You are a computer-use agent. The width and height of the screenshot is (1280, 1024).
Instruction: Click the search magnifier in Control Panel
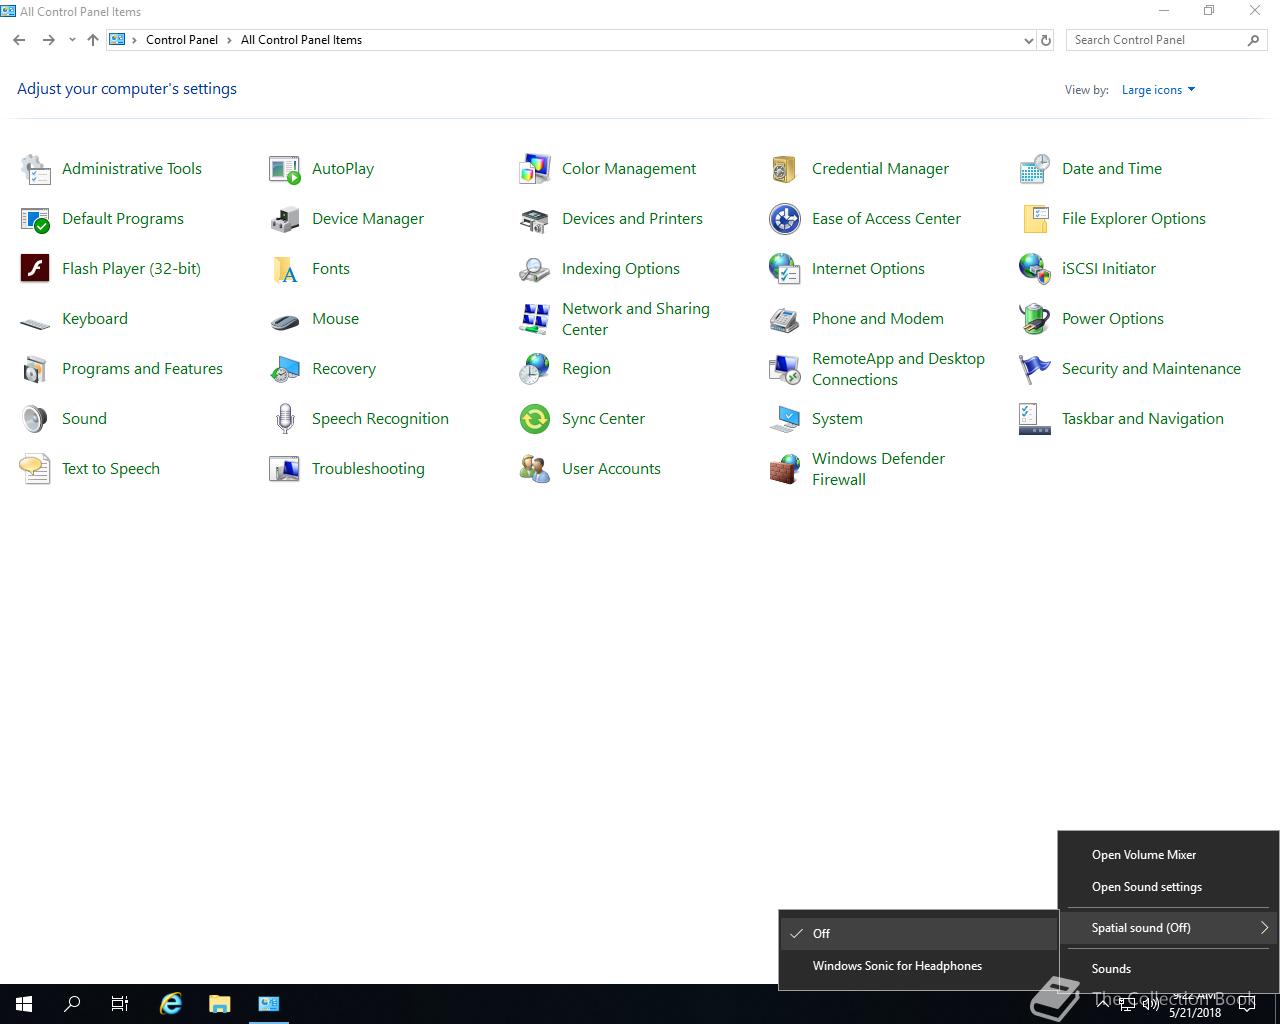click(x=1254, y=40)
